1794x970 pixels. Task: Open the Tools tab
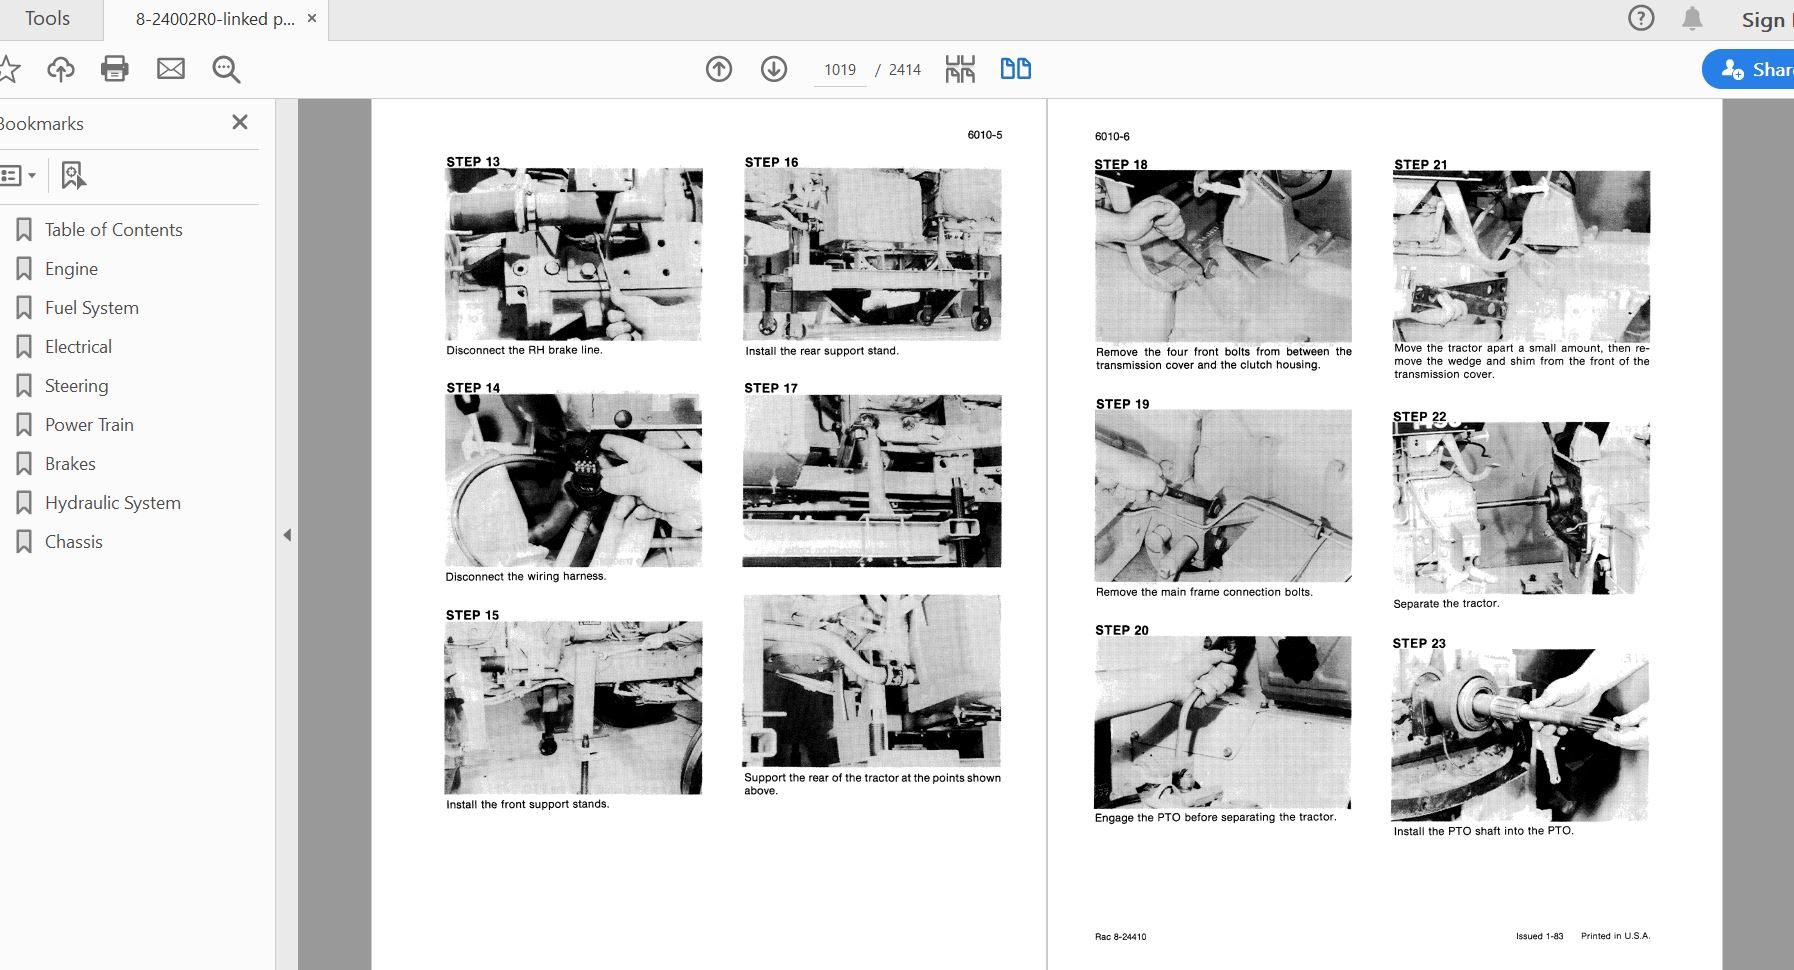(47, 19)
